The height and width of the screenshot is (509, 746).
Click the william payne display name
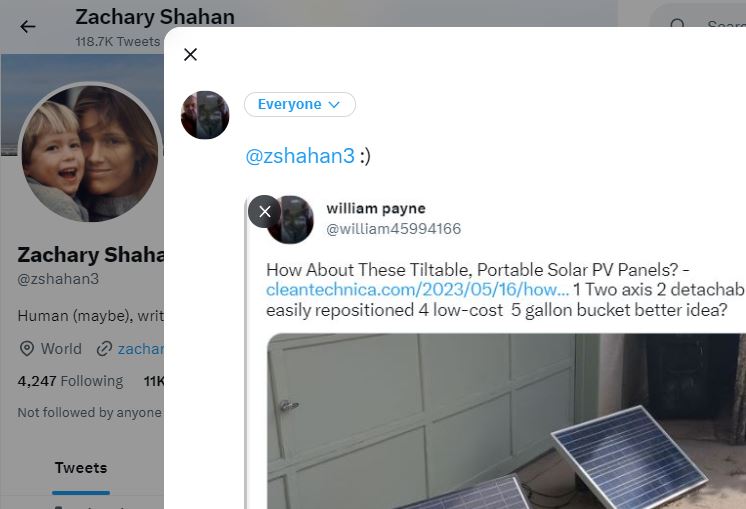[x=376, y=208]
